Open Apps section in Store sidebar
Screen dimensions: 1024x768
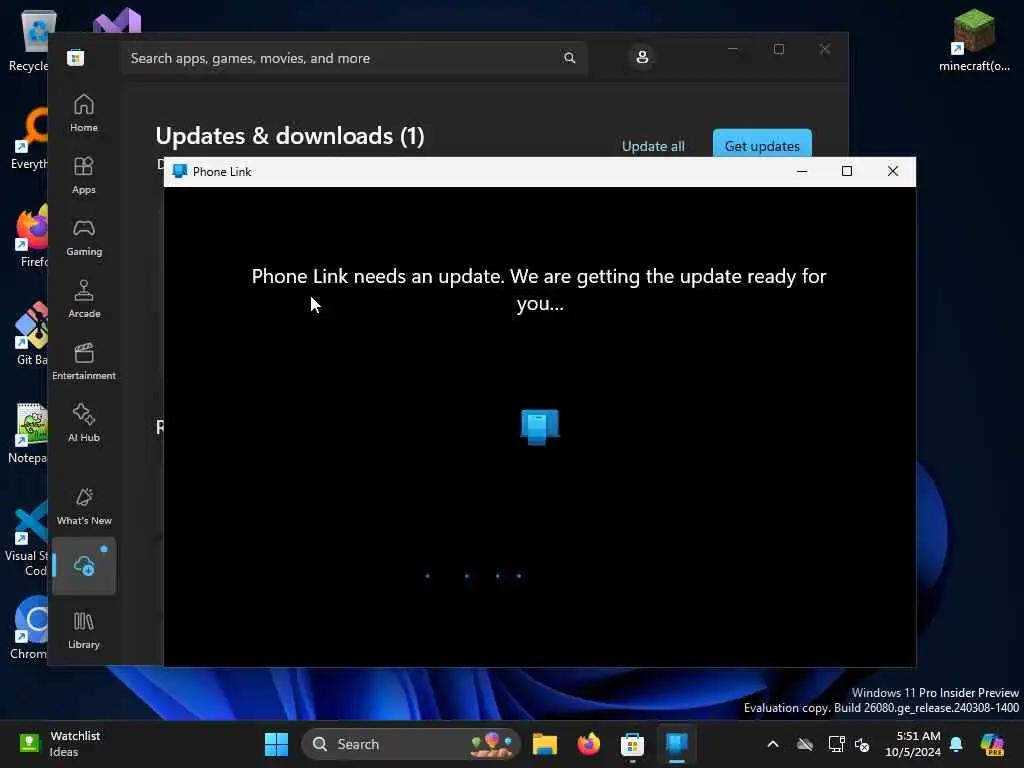[84, 175]
